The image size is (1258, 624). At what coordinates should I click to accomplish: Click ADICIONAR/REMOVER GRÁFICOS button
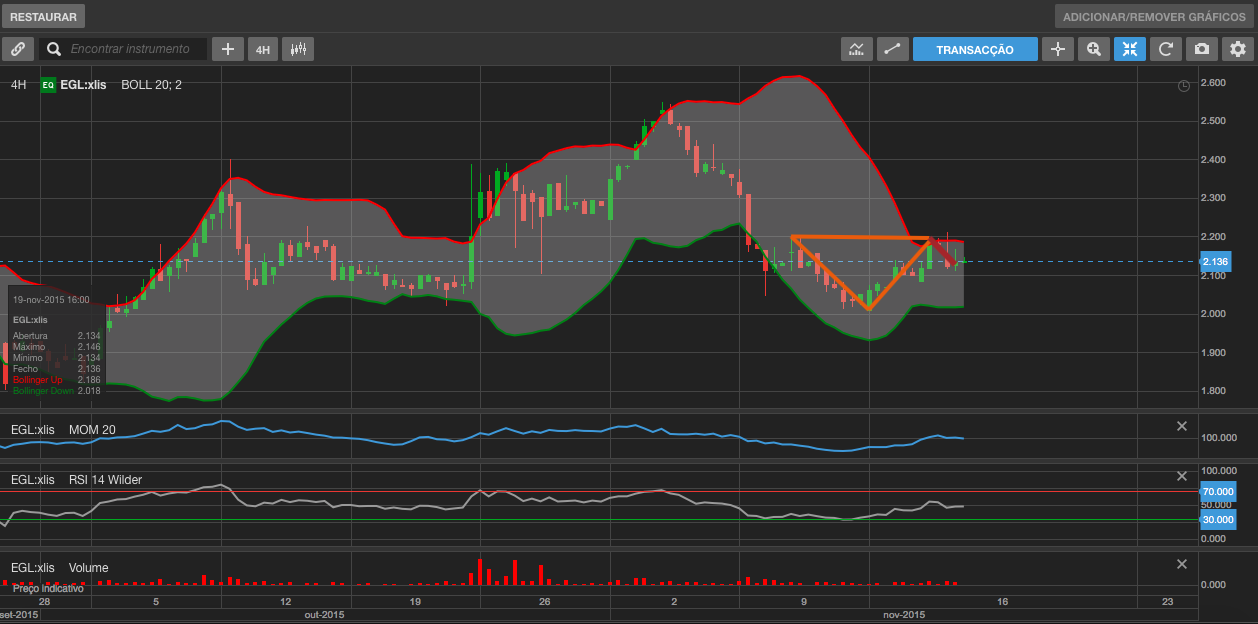(x=1154, y=17)
